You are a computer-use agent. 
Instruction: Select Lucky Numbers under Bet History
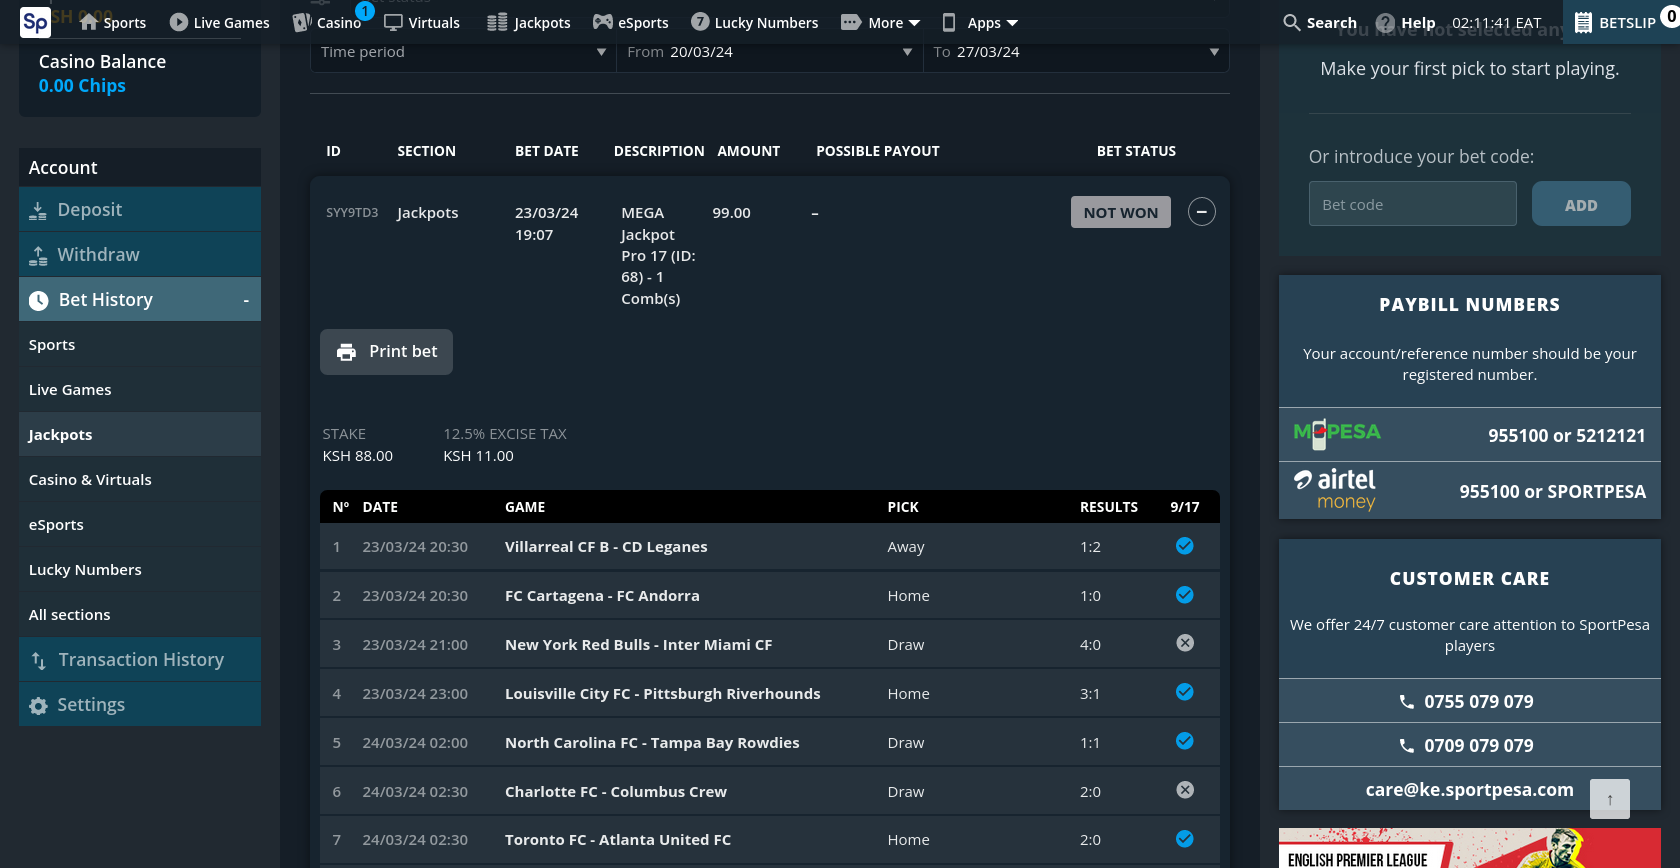(x=140, y=570)
